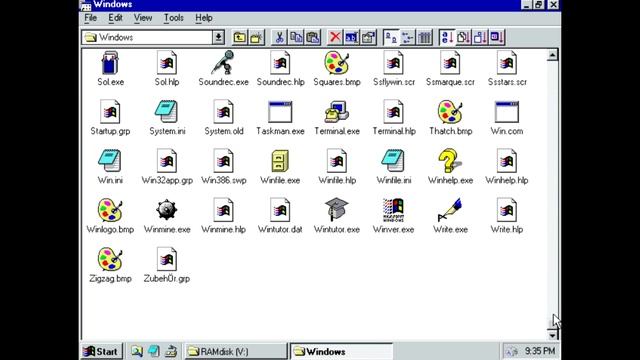The image size is (640, 360).
Task: Click the scrollbar down arrow
Action: coord(552,335)
